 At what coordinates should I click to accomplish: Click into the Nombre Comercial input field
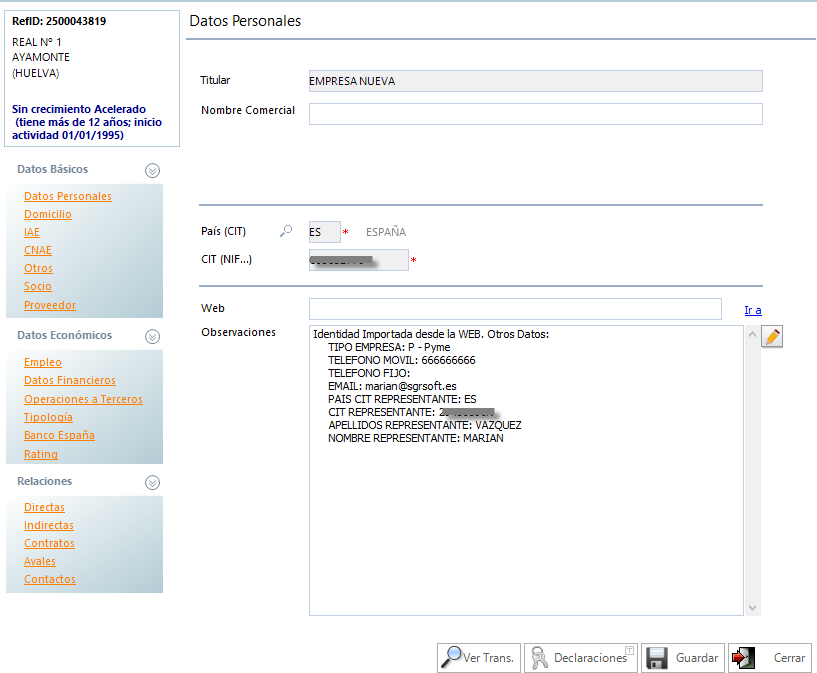[x=535, y=114]
